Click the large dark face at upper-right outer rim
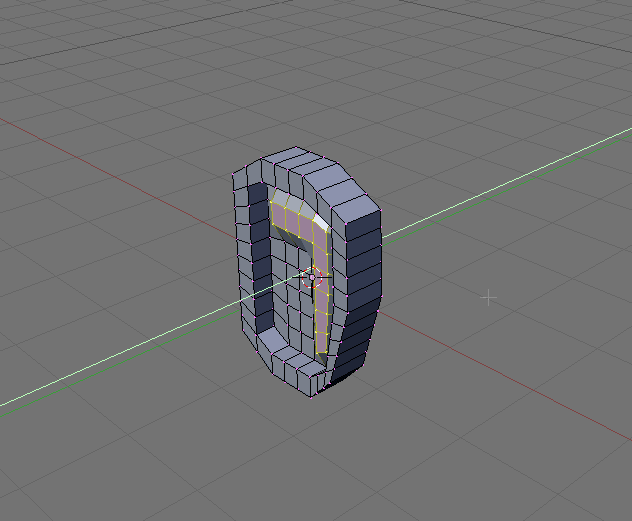The image size is (632, 521). [x=363, y=225]
